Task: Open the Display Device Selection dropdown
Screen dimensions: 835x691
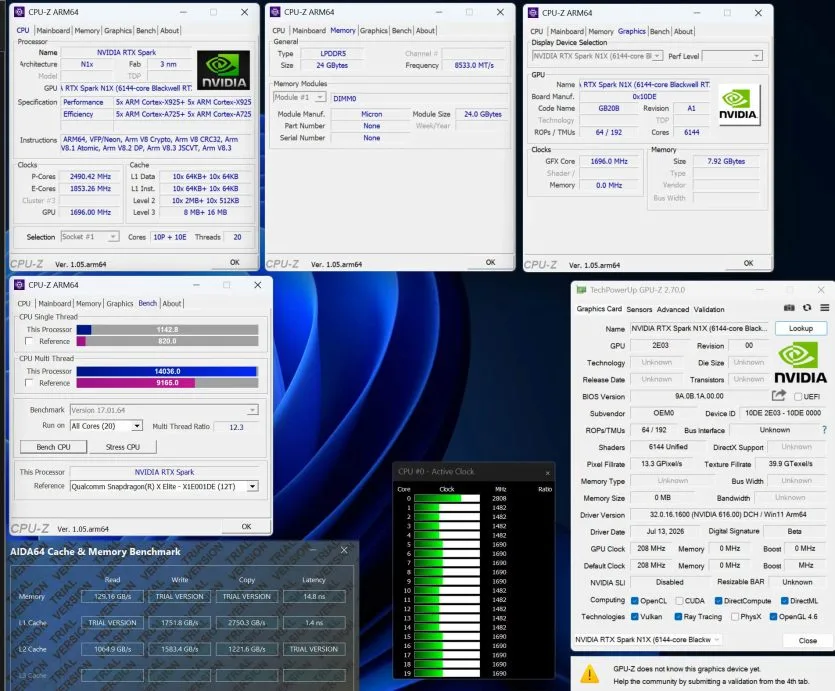Action: coord(597,56)
